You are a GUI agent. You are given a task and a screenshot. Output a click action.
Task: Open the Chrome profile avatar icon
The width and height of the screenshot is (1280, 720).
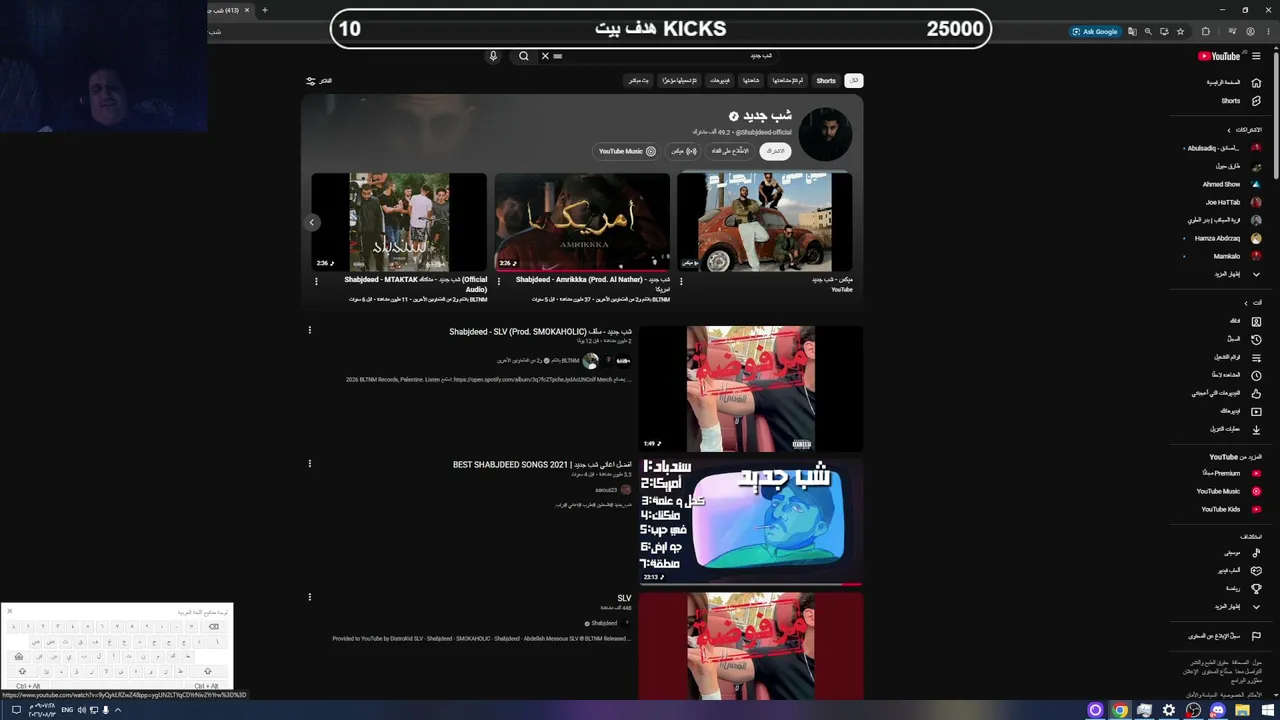(x=1250, y=32)
